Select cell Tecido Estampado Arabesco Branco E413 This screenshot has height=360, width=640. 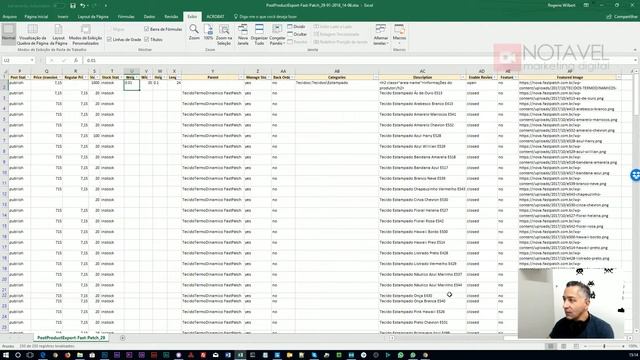pyautogui.click(x=422, y=107)
